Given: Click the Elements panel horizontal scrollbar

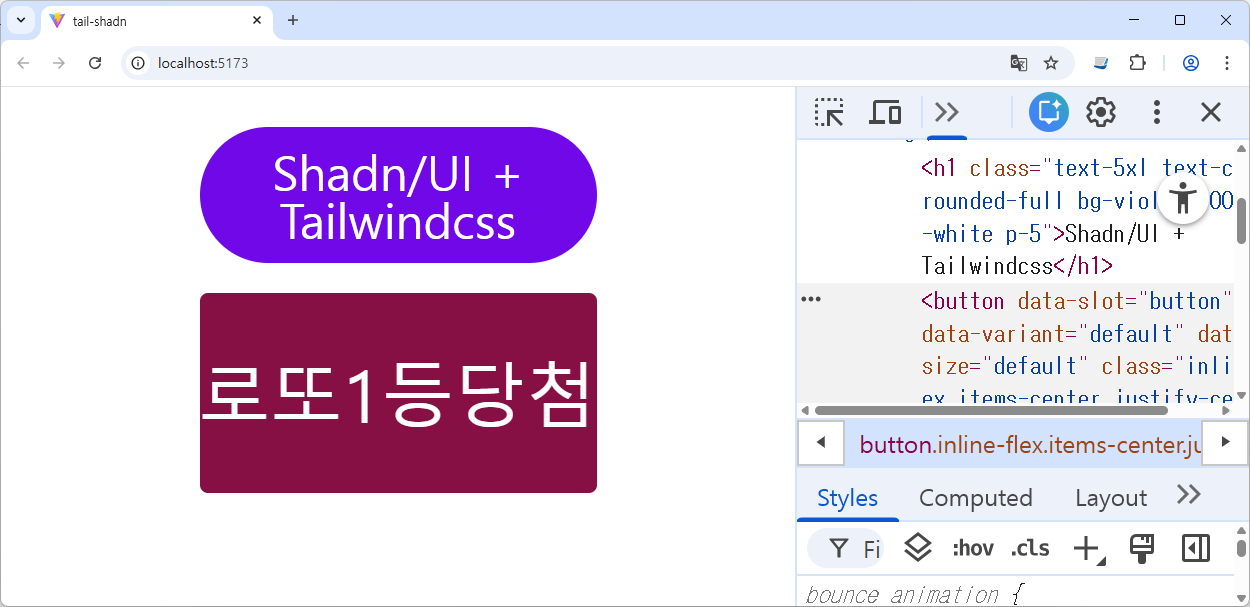Looking at the screenshot, I should [991, 410].
